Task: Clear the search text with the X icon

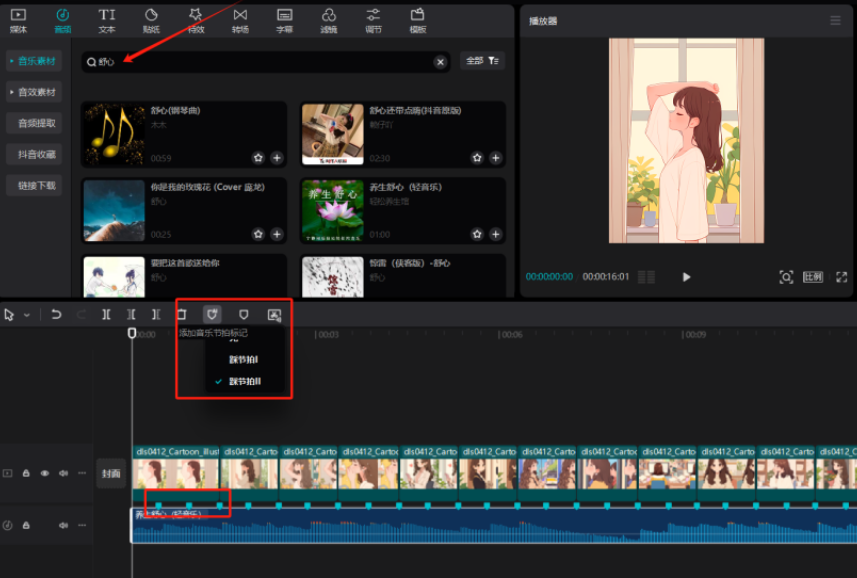Action: coord(440,62)
